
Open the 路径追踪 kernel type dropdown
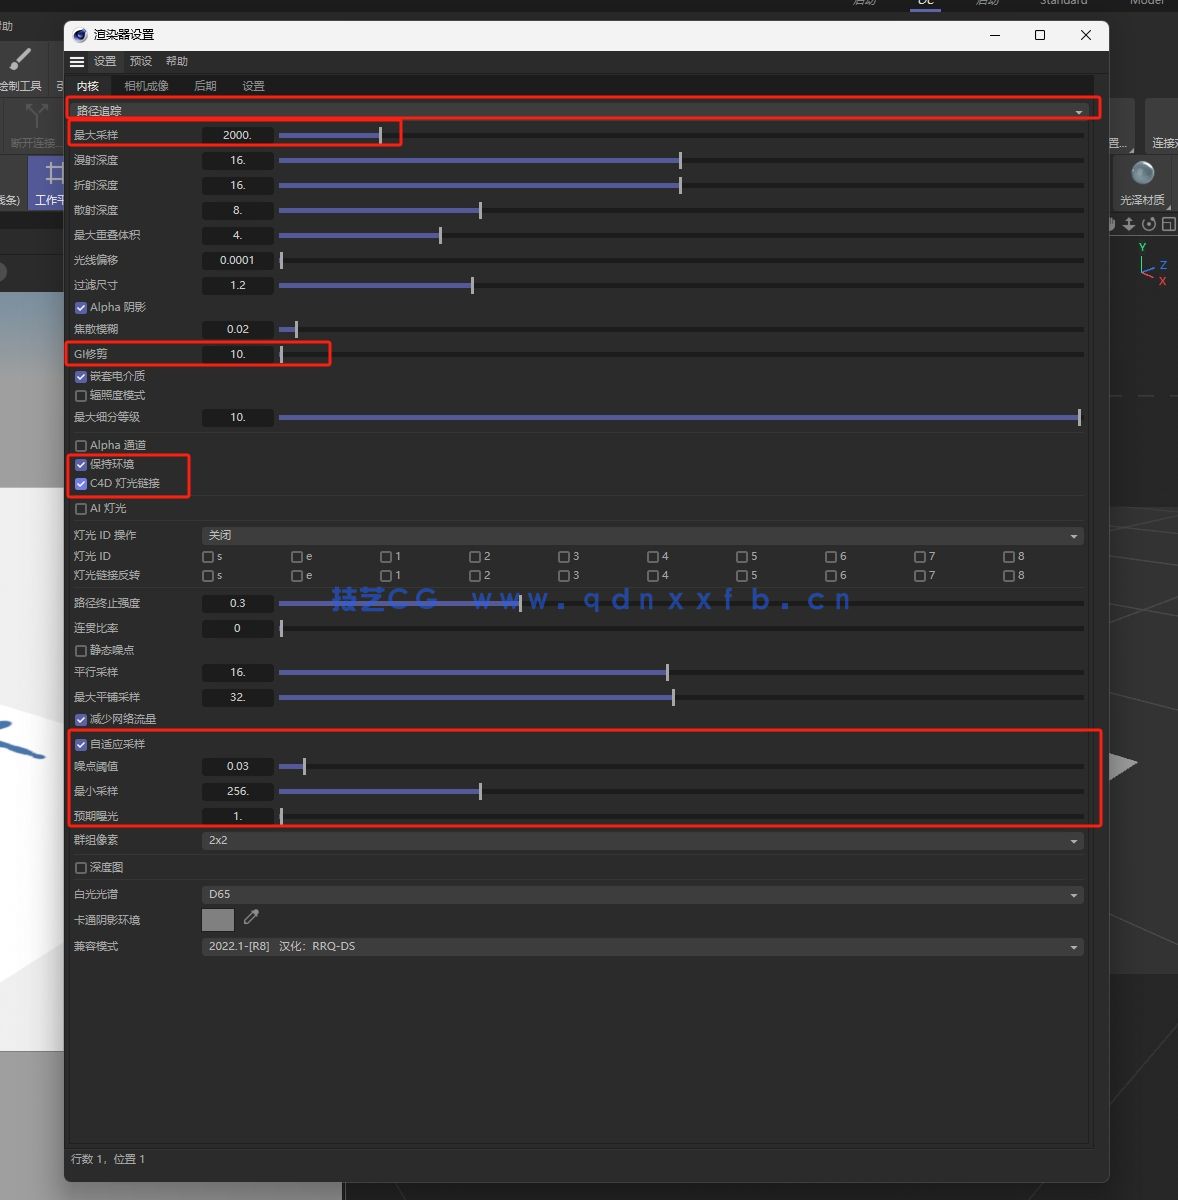click(x=582, y=111)
